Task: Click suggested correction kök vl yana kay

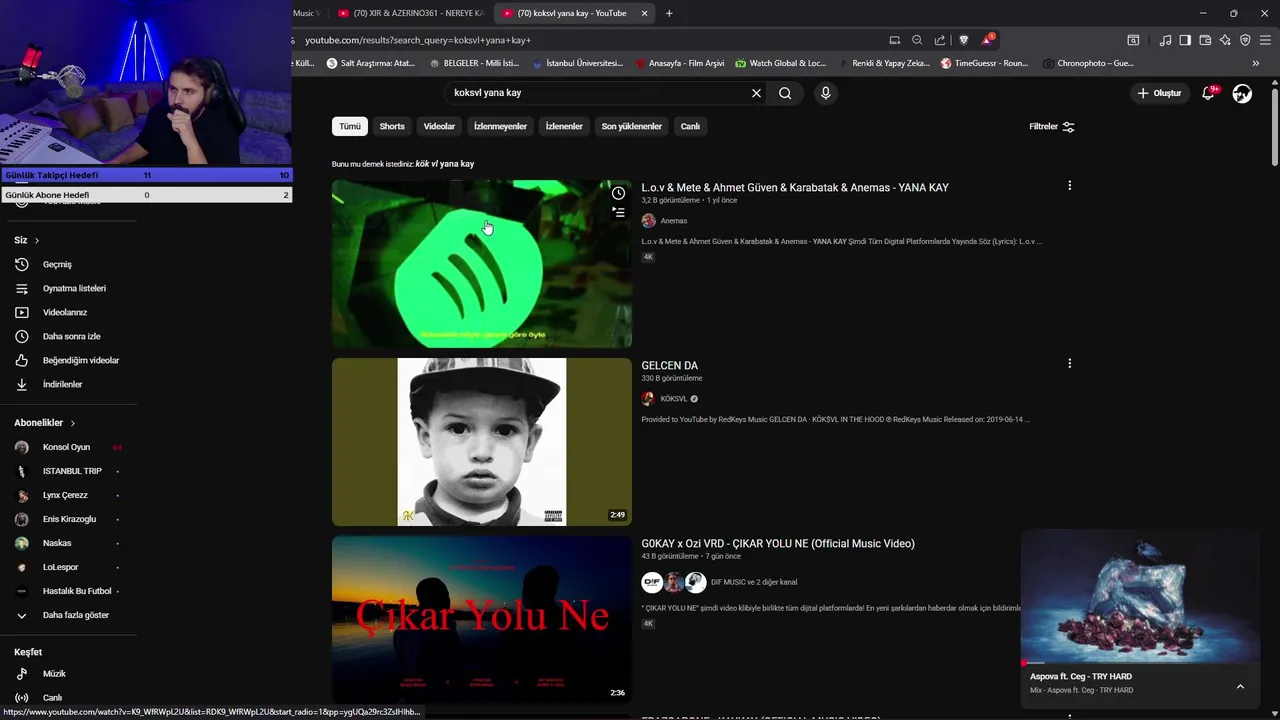Action: point(445,164)
